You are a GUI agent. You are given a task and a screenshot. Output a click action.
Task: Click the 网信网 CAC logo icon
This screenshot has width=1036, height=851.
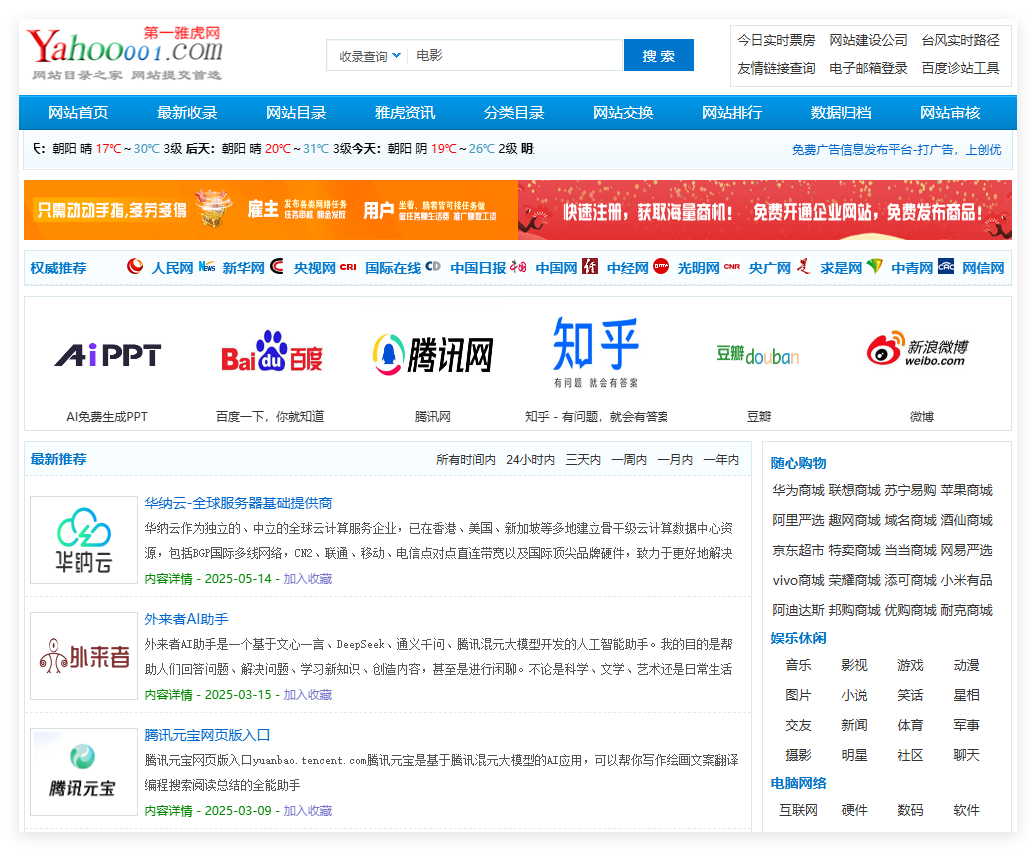(x=946, y=266)
